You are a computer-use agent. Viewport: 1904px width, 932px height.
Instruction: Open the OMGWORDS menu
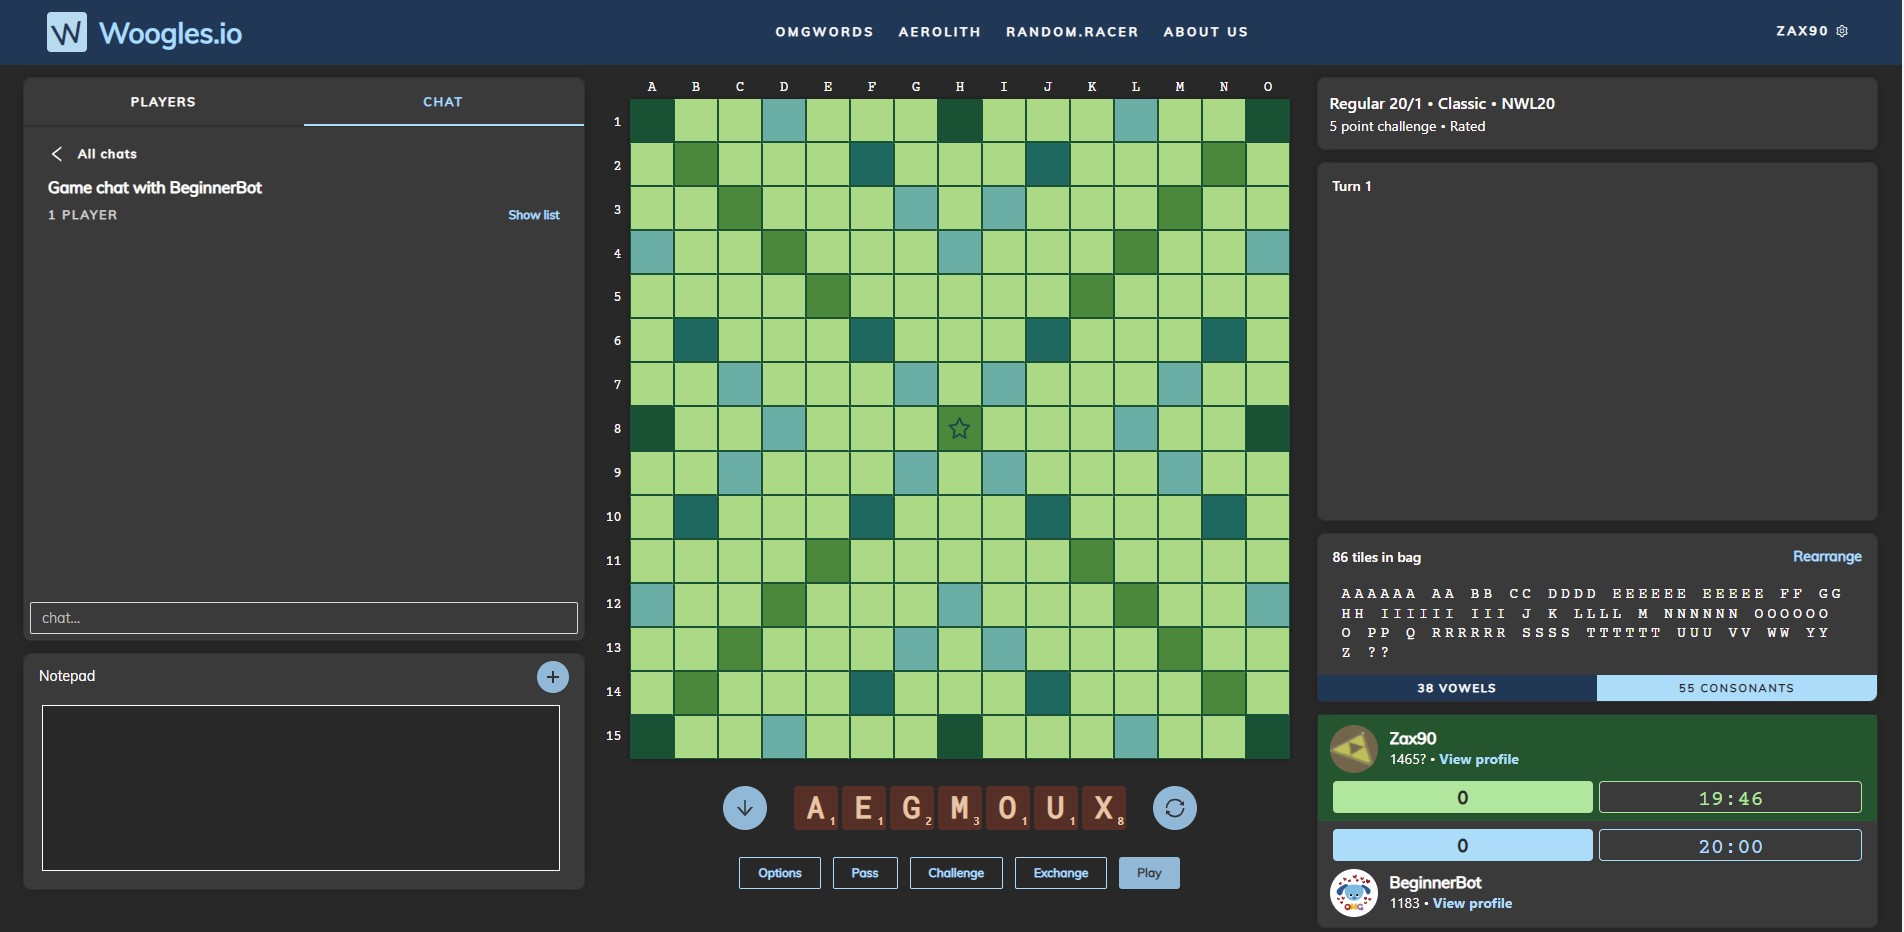pos(823,31)
